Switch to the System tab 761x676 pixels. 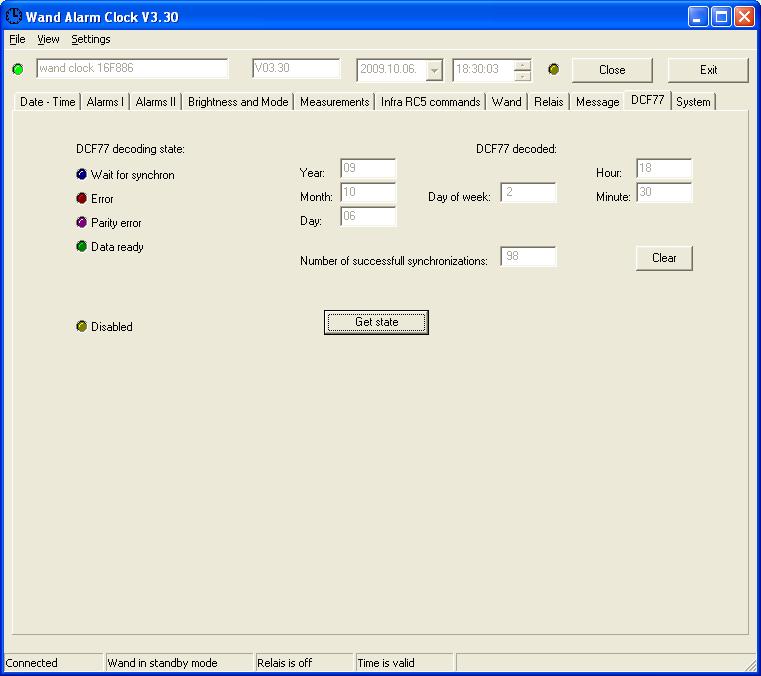(693, 102)
